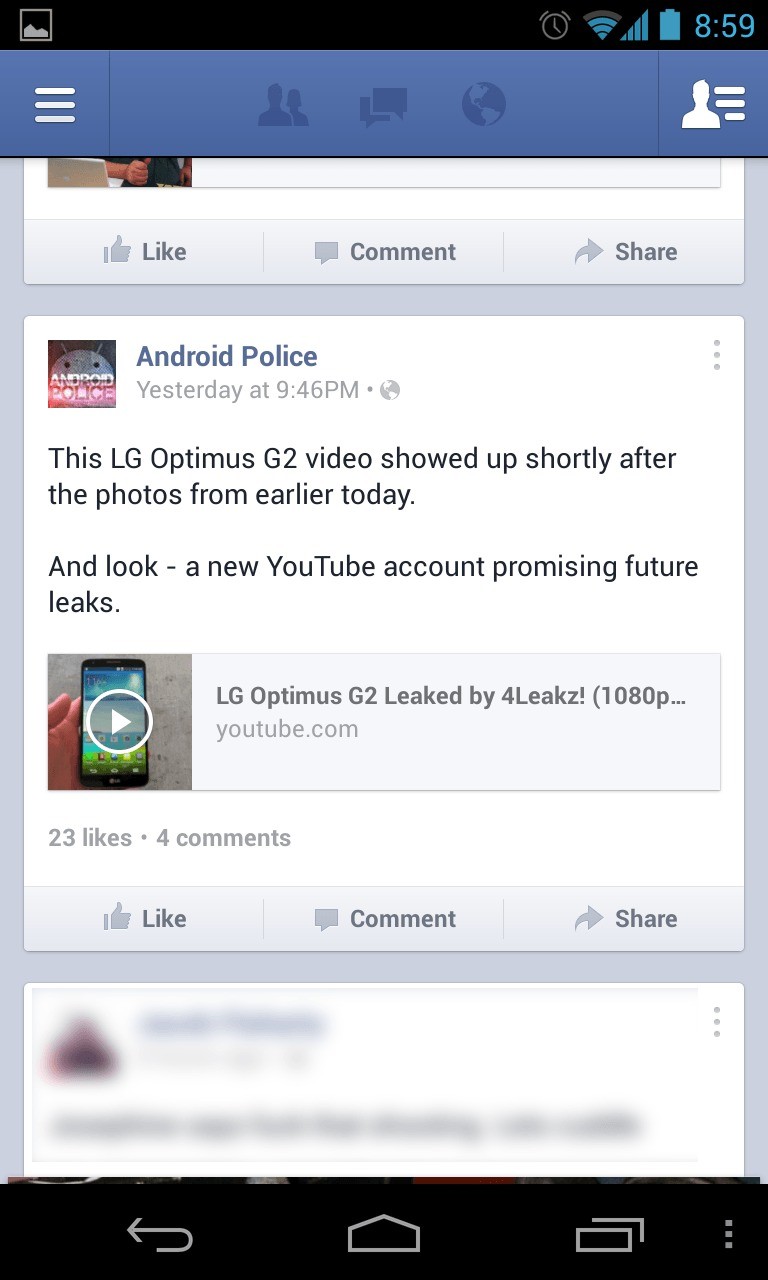
Task: Tap the Android back navigation button
Action: pyautogui.click(x=160, y=1236)
